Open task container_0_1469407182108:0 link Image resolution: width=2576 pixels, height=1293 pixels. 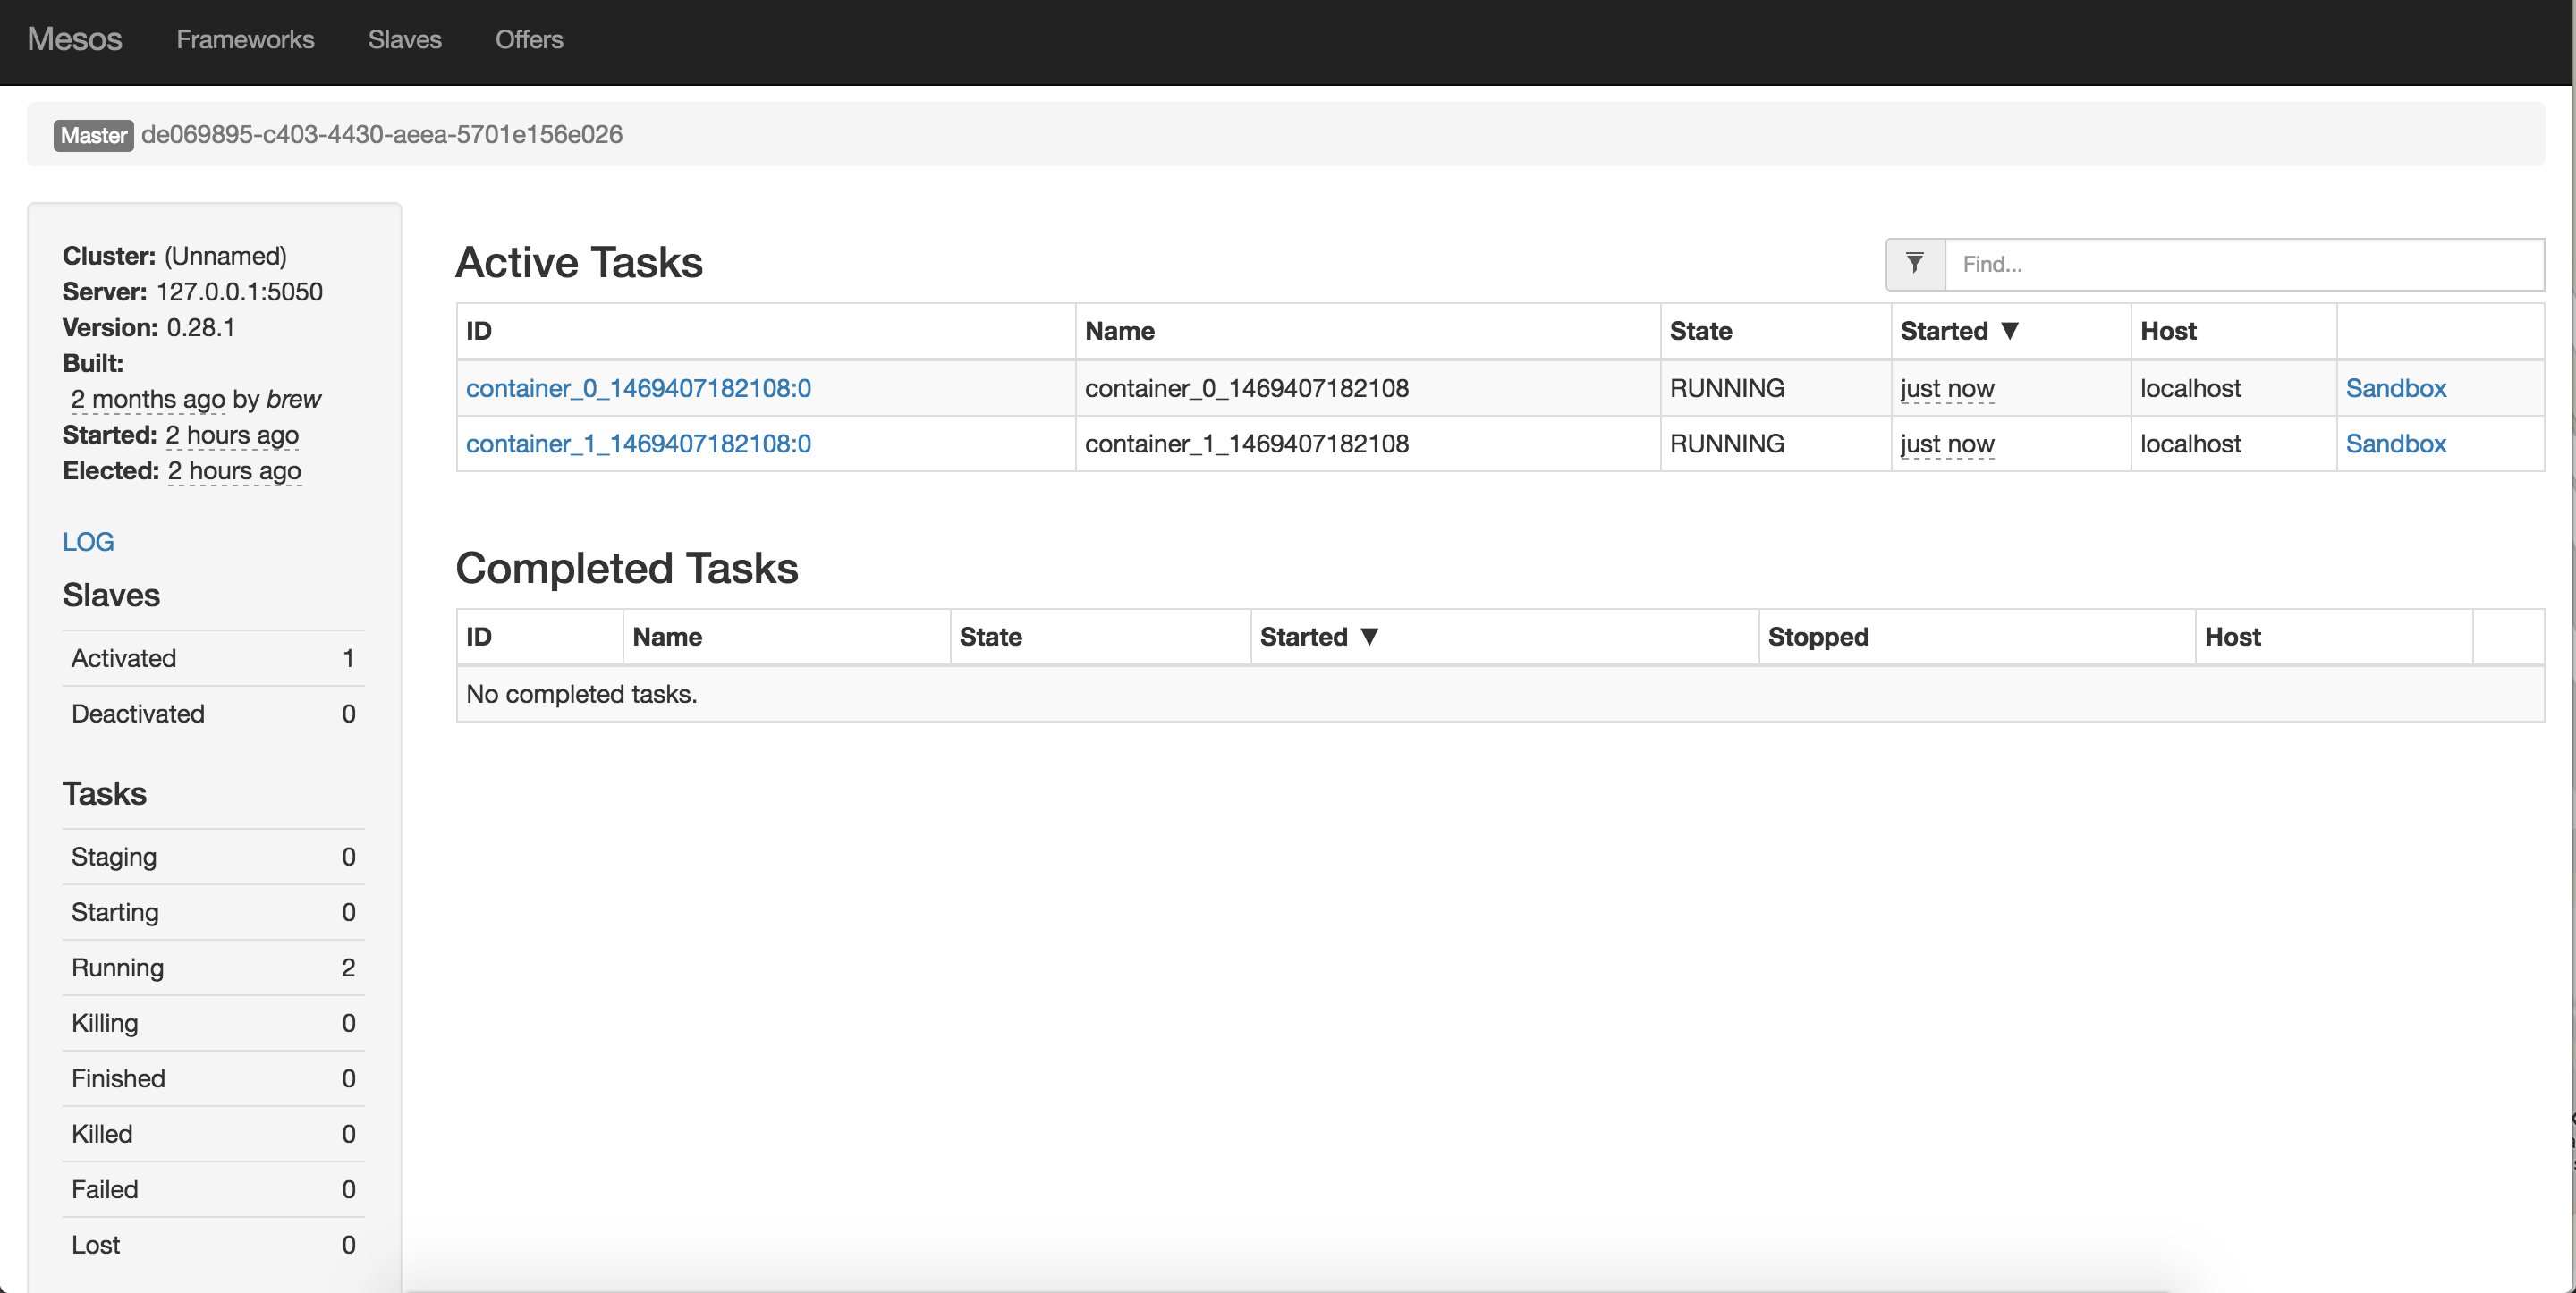[x=638, y=388]
